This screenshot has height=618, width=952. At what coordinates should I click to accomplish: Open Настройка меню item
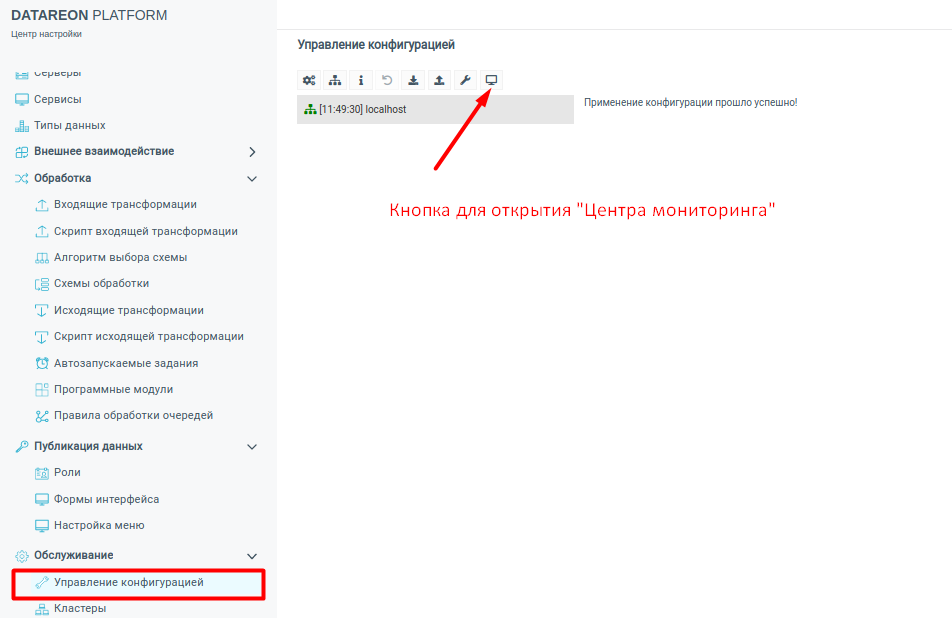[x=99, y=525]
